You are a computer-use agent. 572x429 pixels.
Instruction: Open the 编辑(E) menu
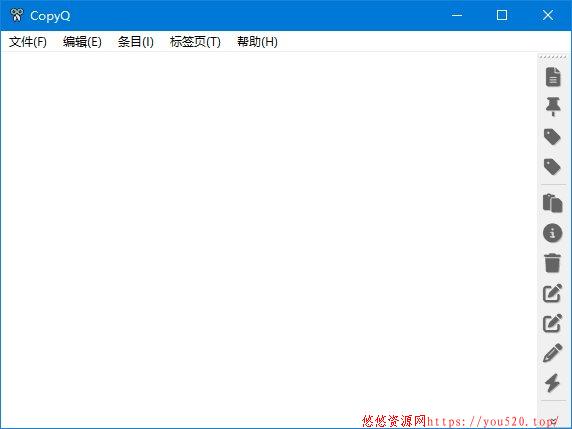pyautogui.click(x=82, y=42)
